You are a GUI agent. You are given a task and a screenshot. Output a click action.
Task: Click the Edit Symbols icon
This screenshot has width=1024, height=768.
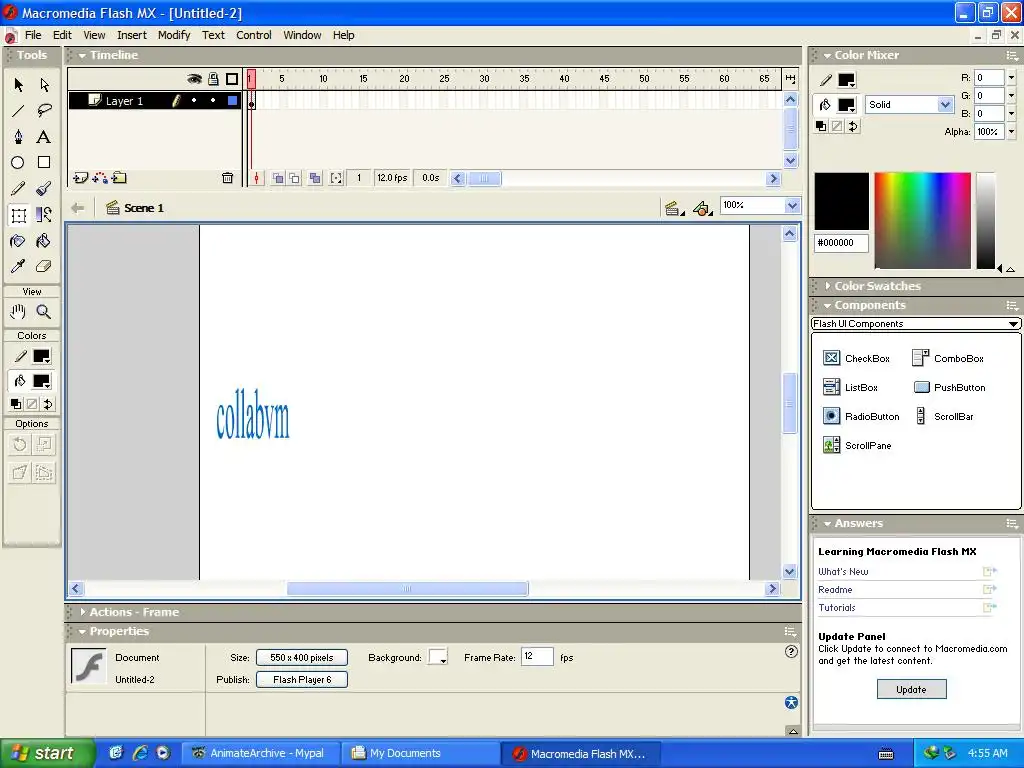(x=703, y=208)
